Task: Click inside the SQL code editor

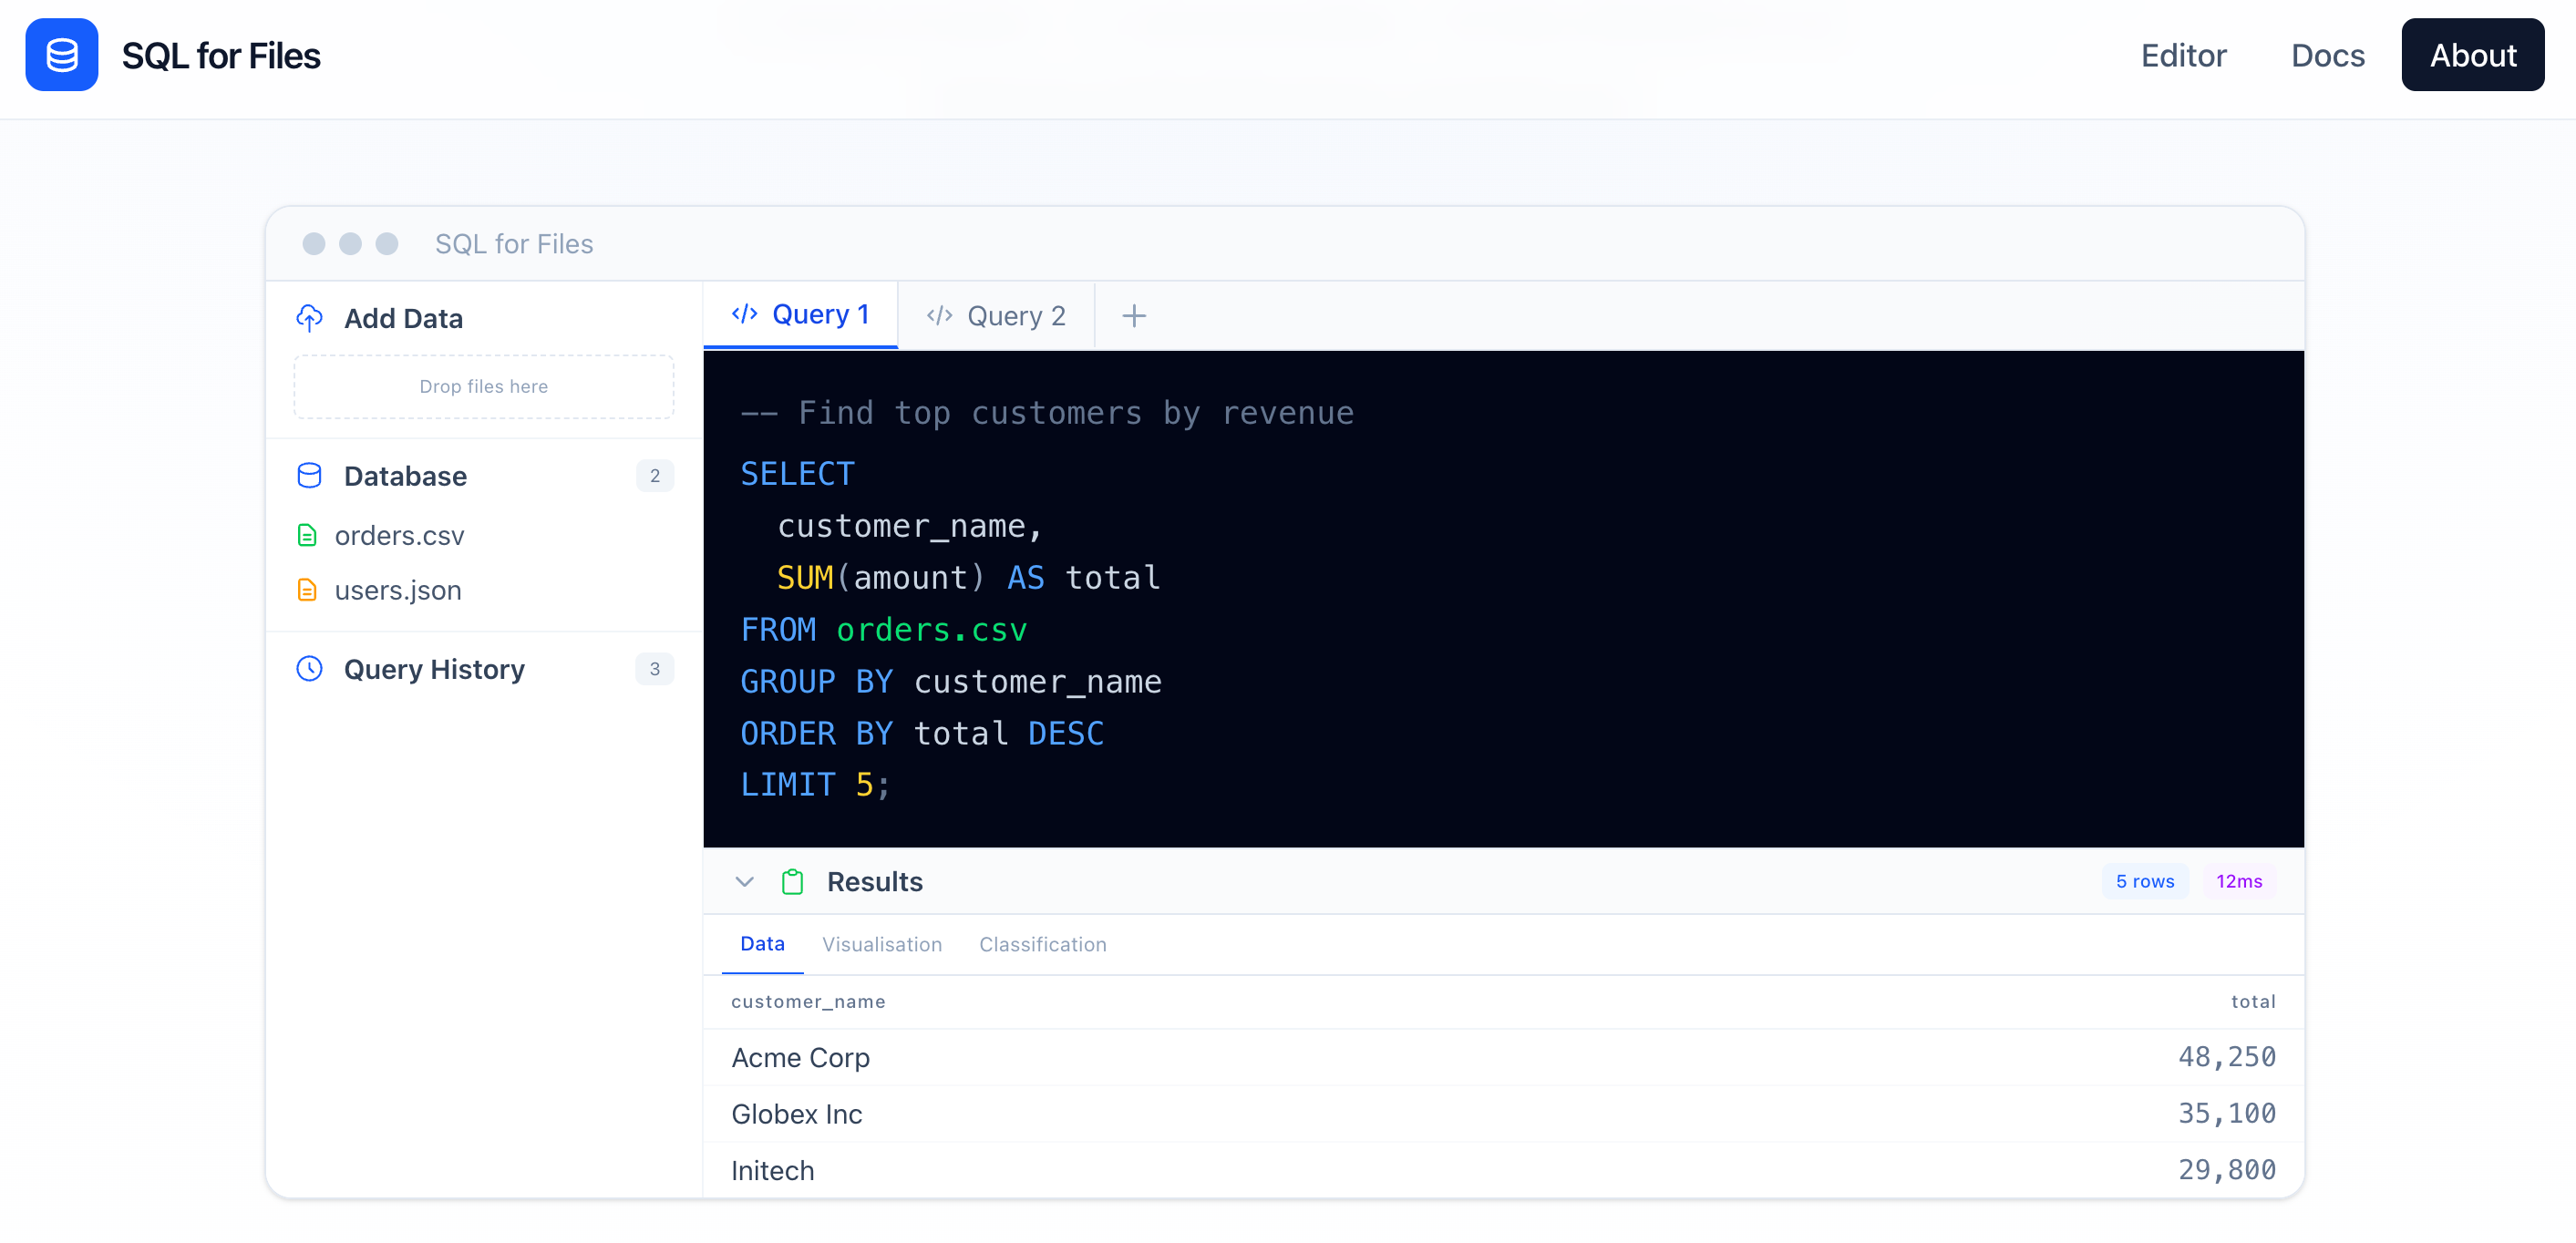Action: (x=1500, y=598)
